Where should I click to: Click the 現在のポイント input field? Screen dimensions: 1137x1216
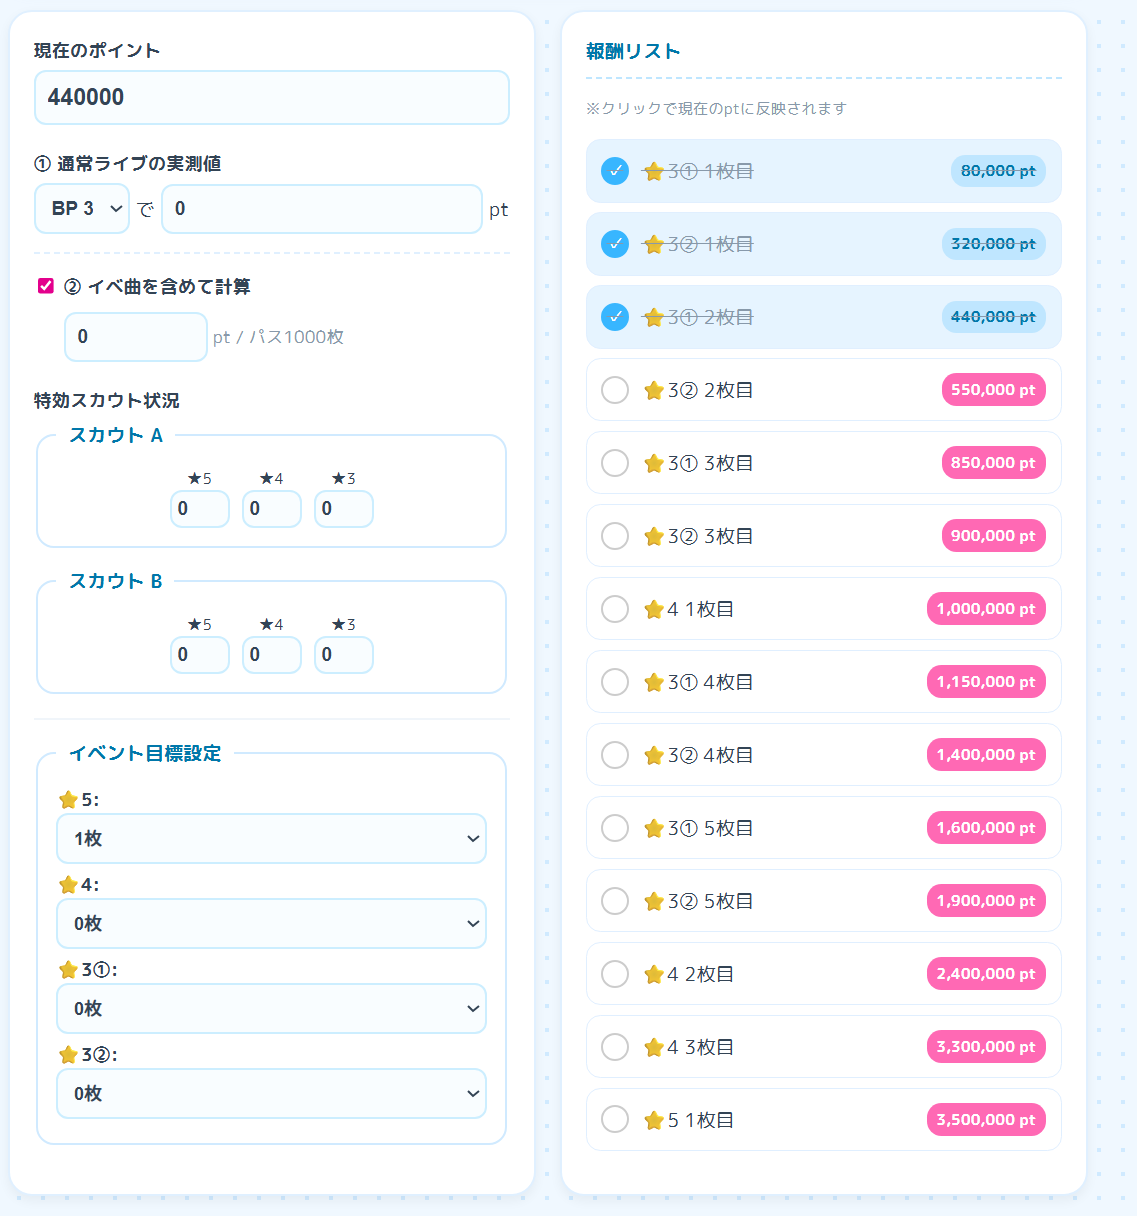point(271,97)
